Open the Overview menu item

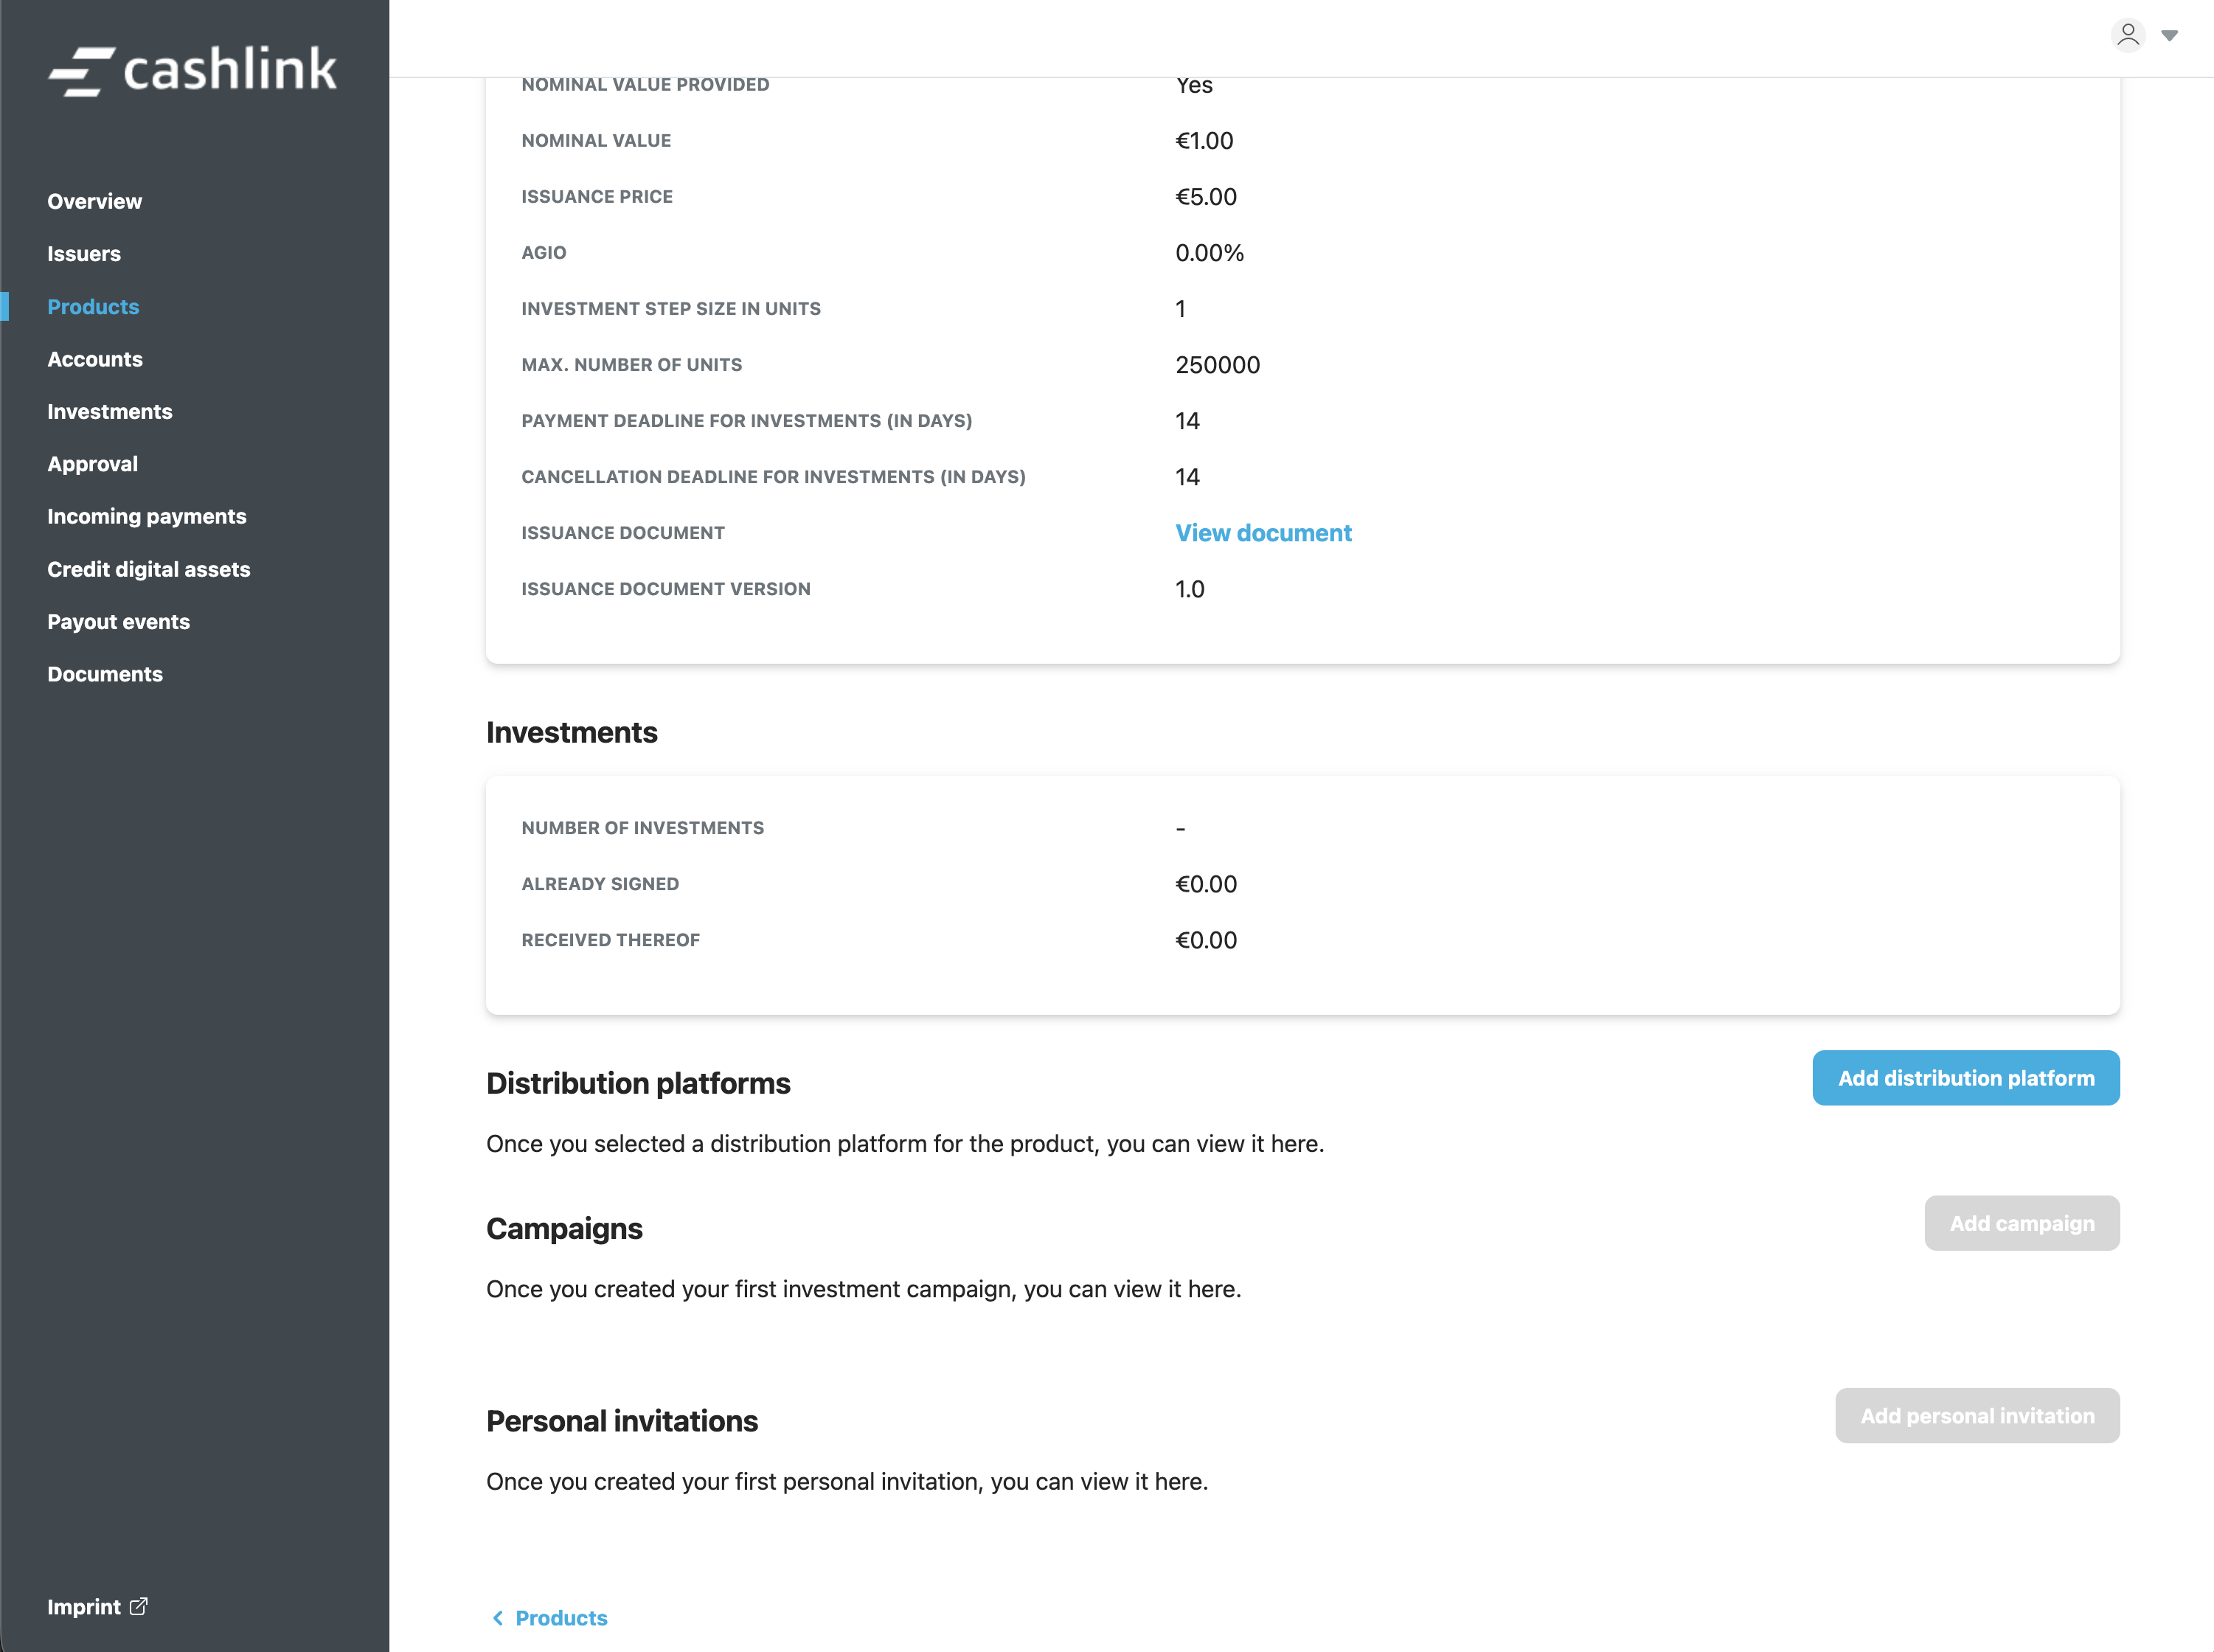pyautogui.click(x=94, y=201)
